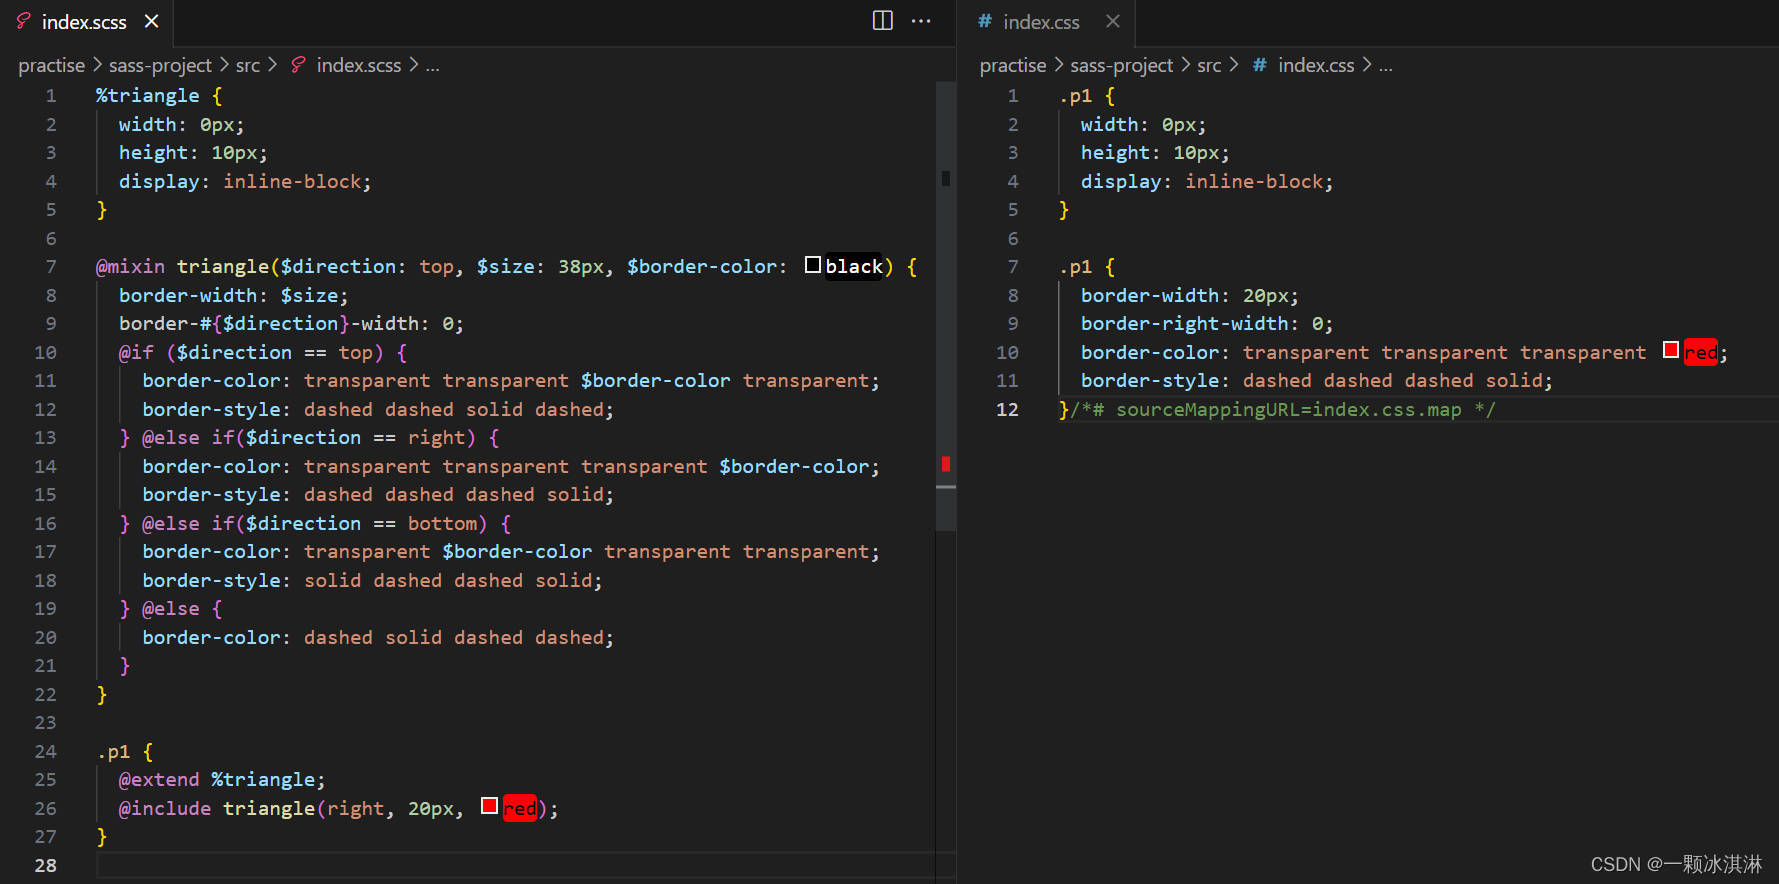Open the More Actions ellipsis menu
1779x884 pixels.
point(921,21)
